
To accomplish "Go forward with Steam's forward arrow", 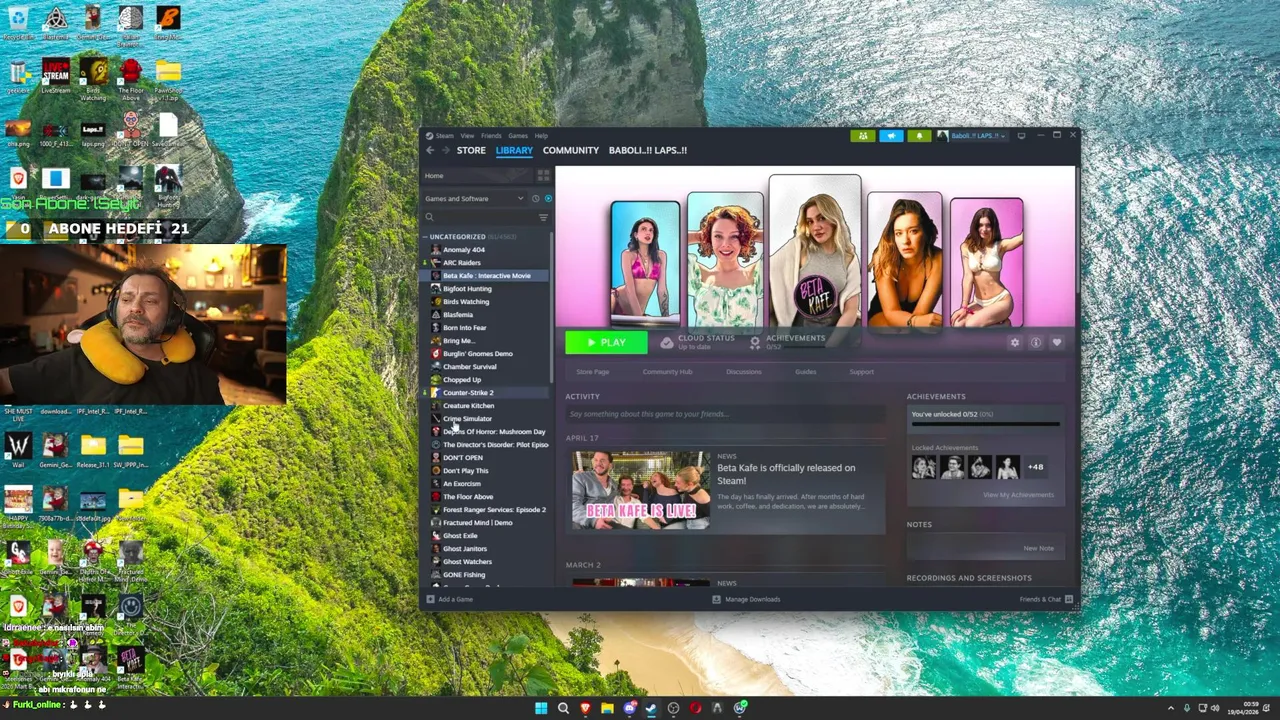I will click(445, 150).
